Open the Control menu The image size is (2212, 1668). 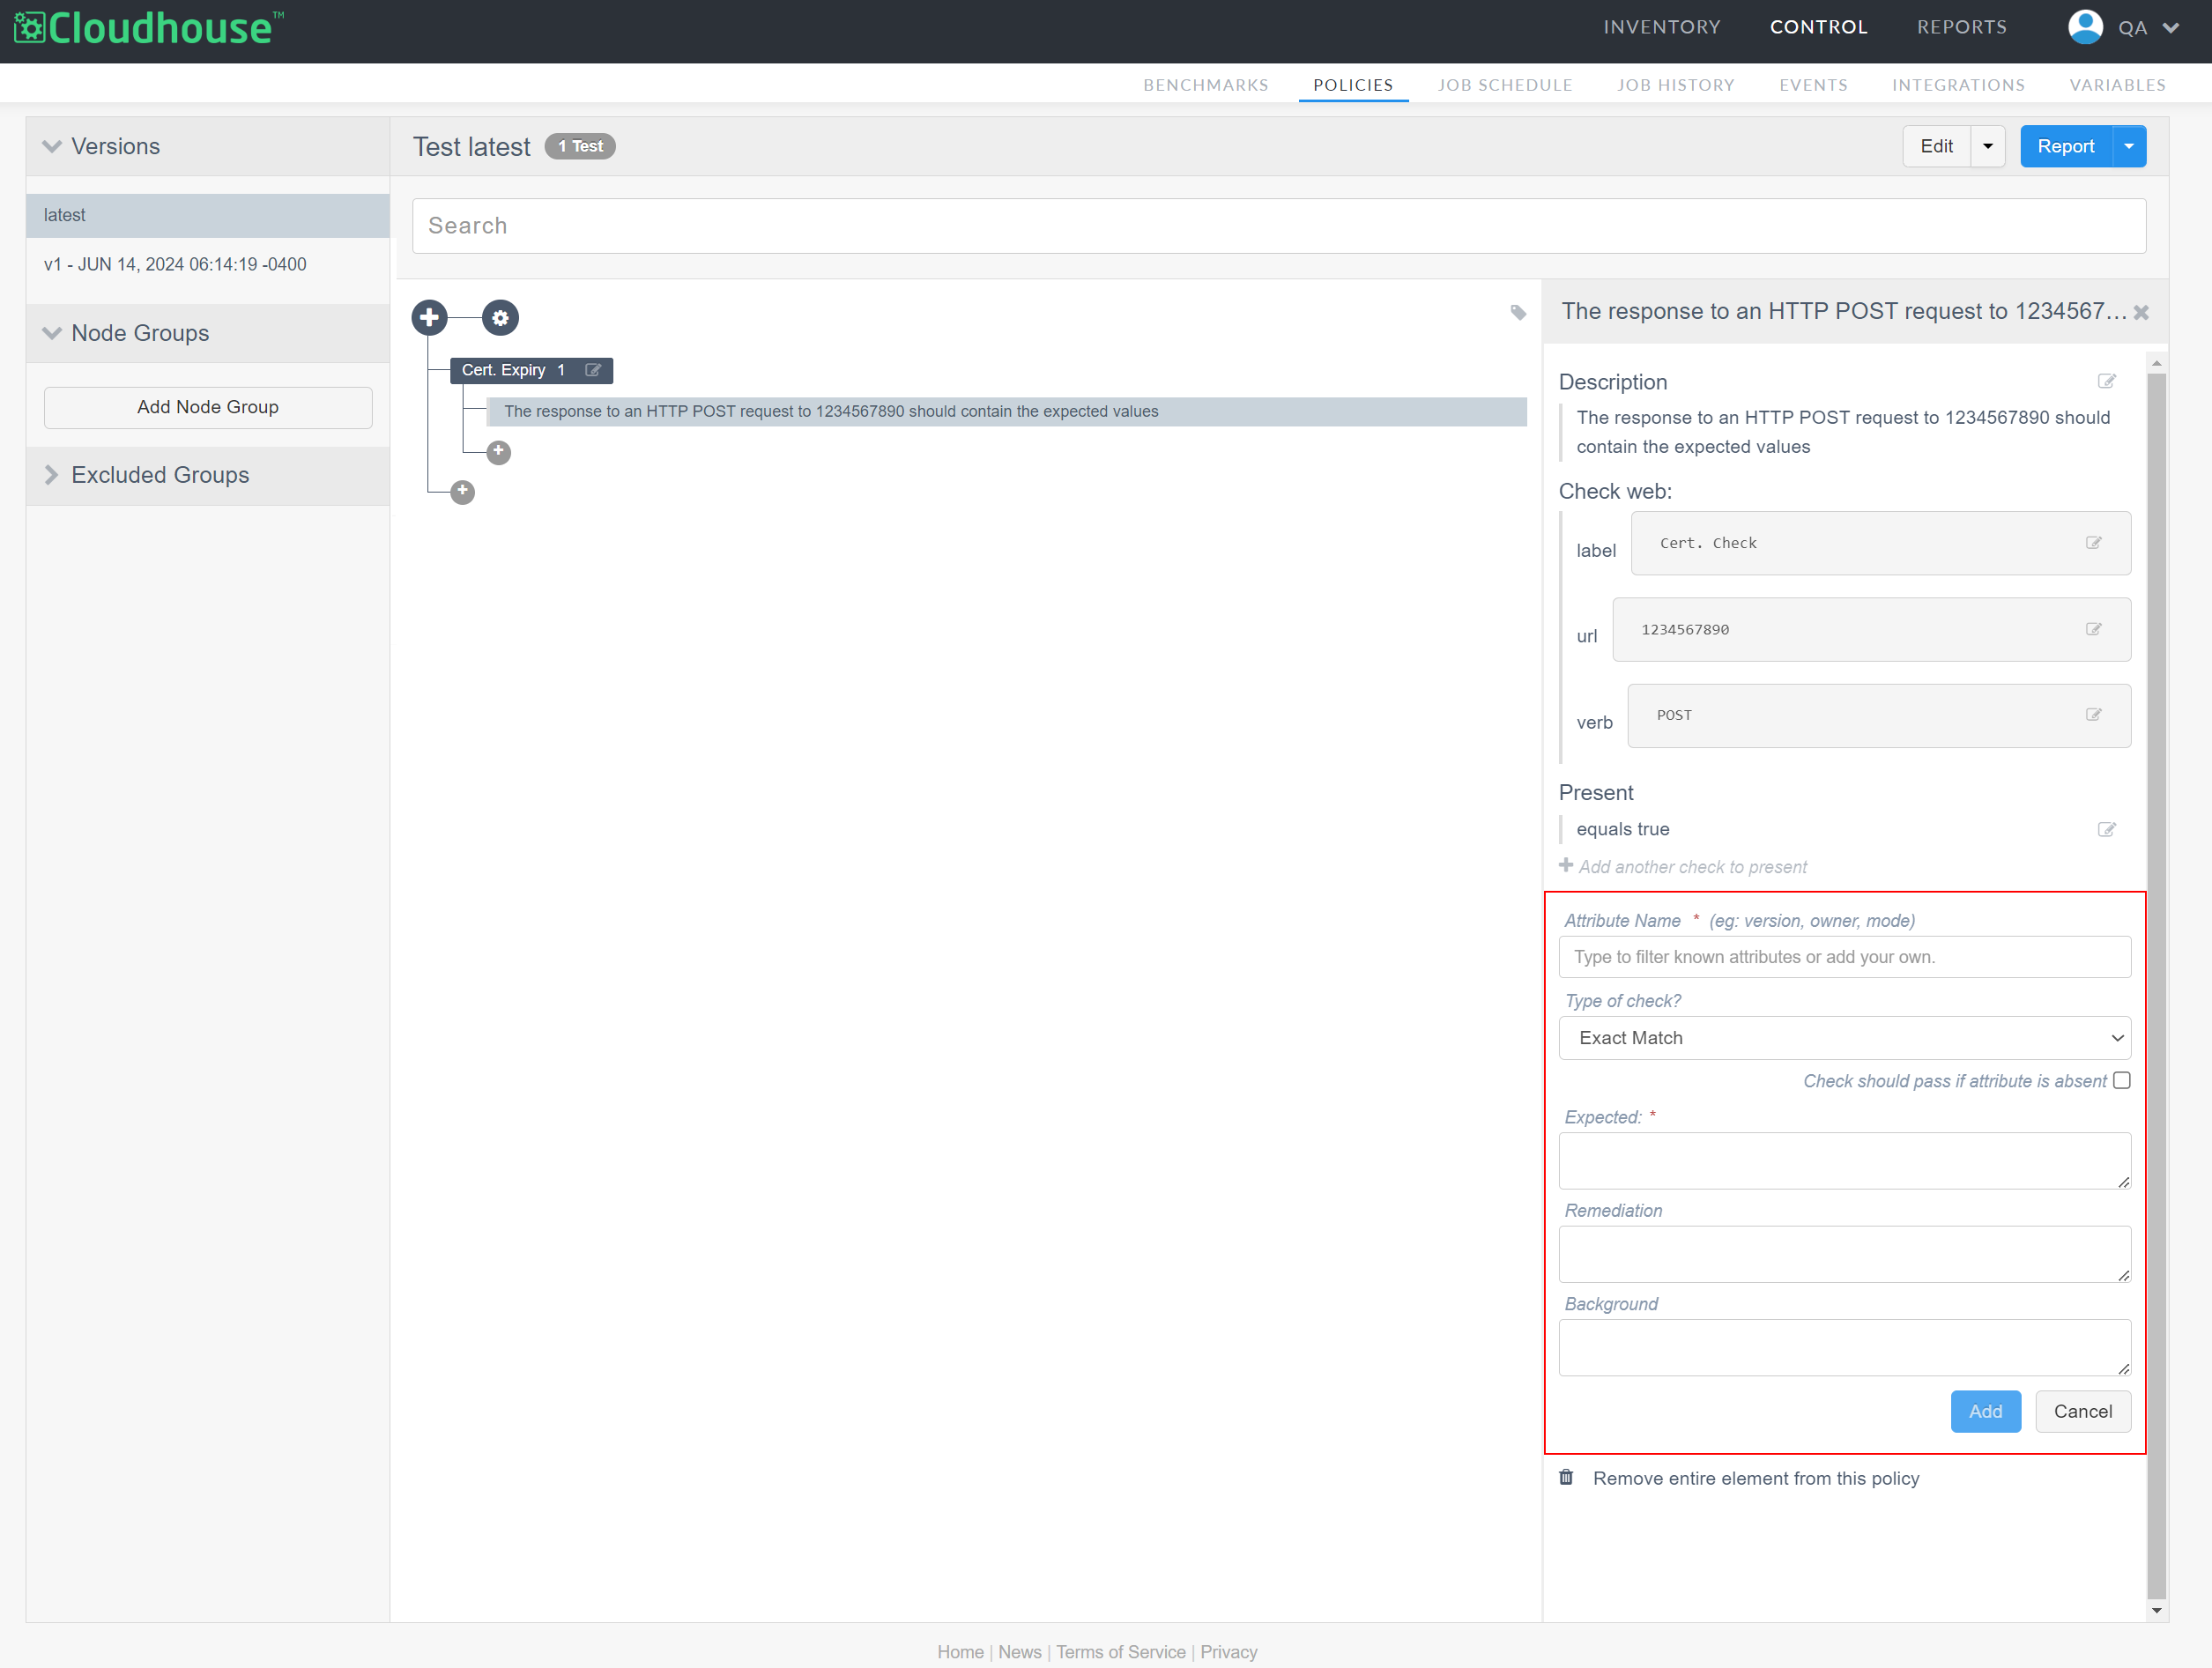tap(1818, 27)
